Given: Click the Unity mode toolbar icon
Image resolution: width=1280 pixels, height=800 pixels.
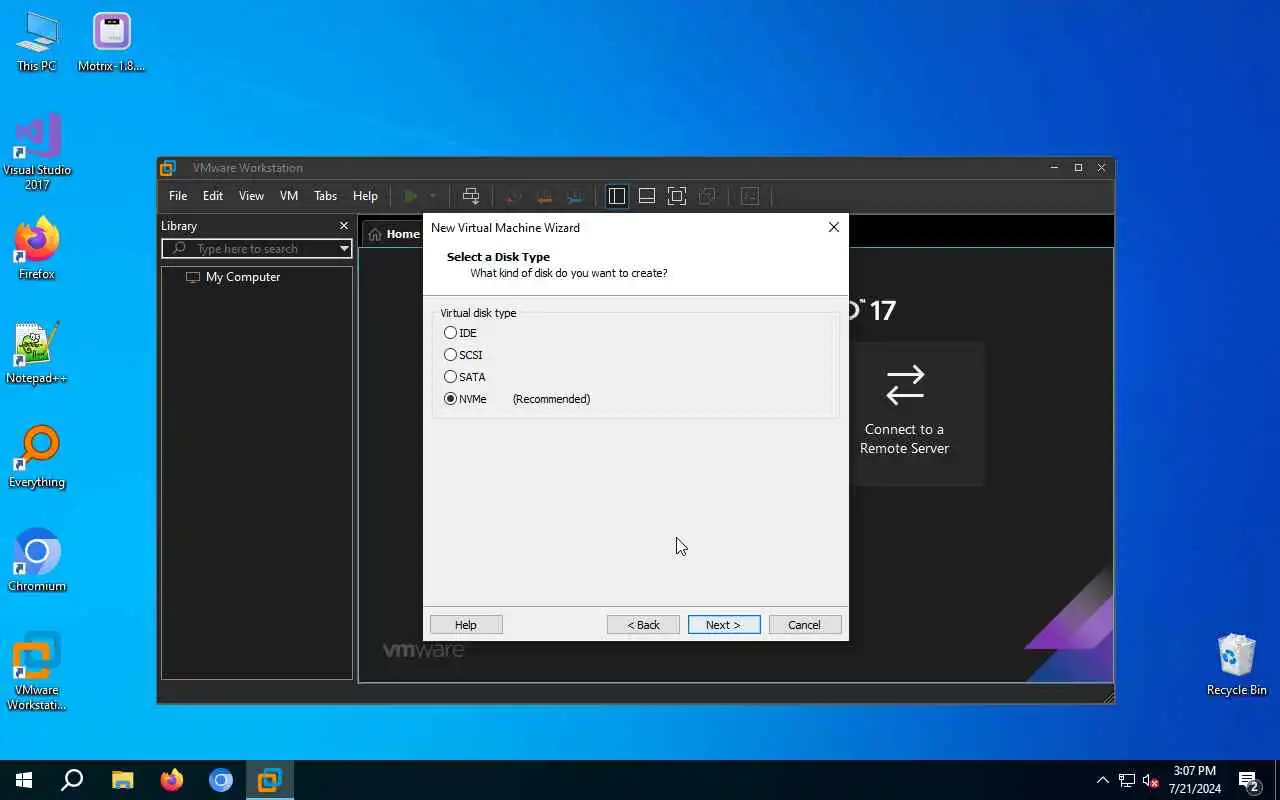Looking at the screenshot, I should (x=707, y=196).
